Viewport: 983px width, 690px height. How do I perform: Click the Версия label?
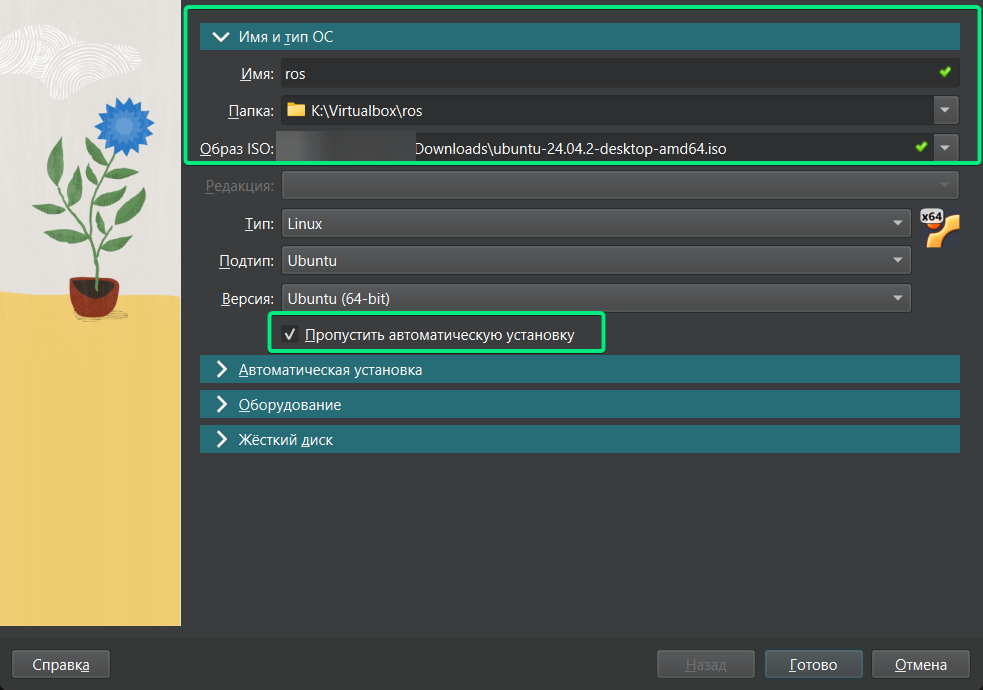(x=248, y=299)
